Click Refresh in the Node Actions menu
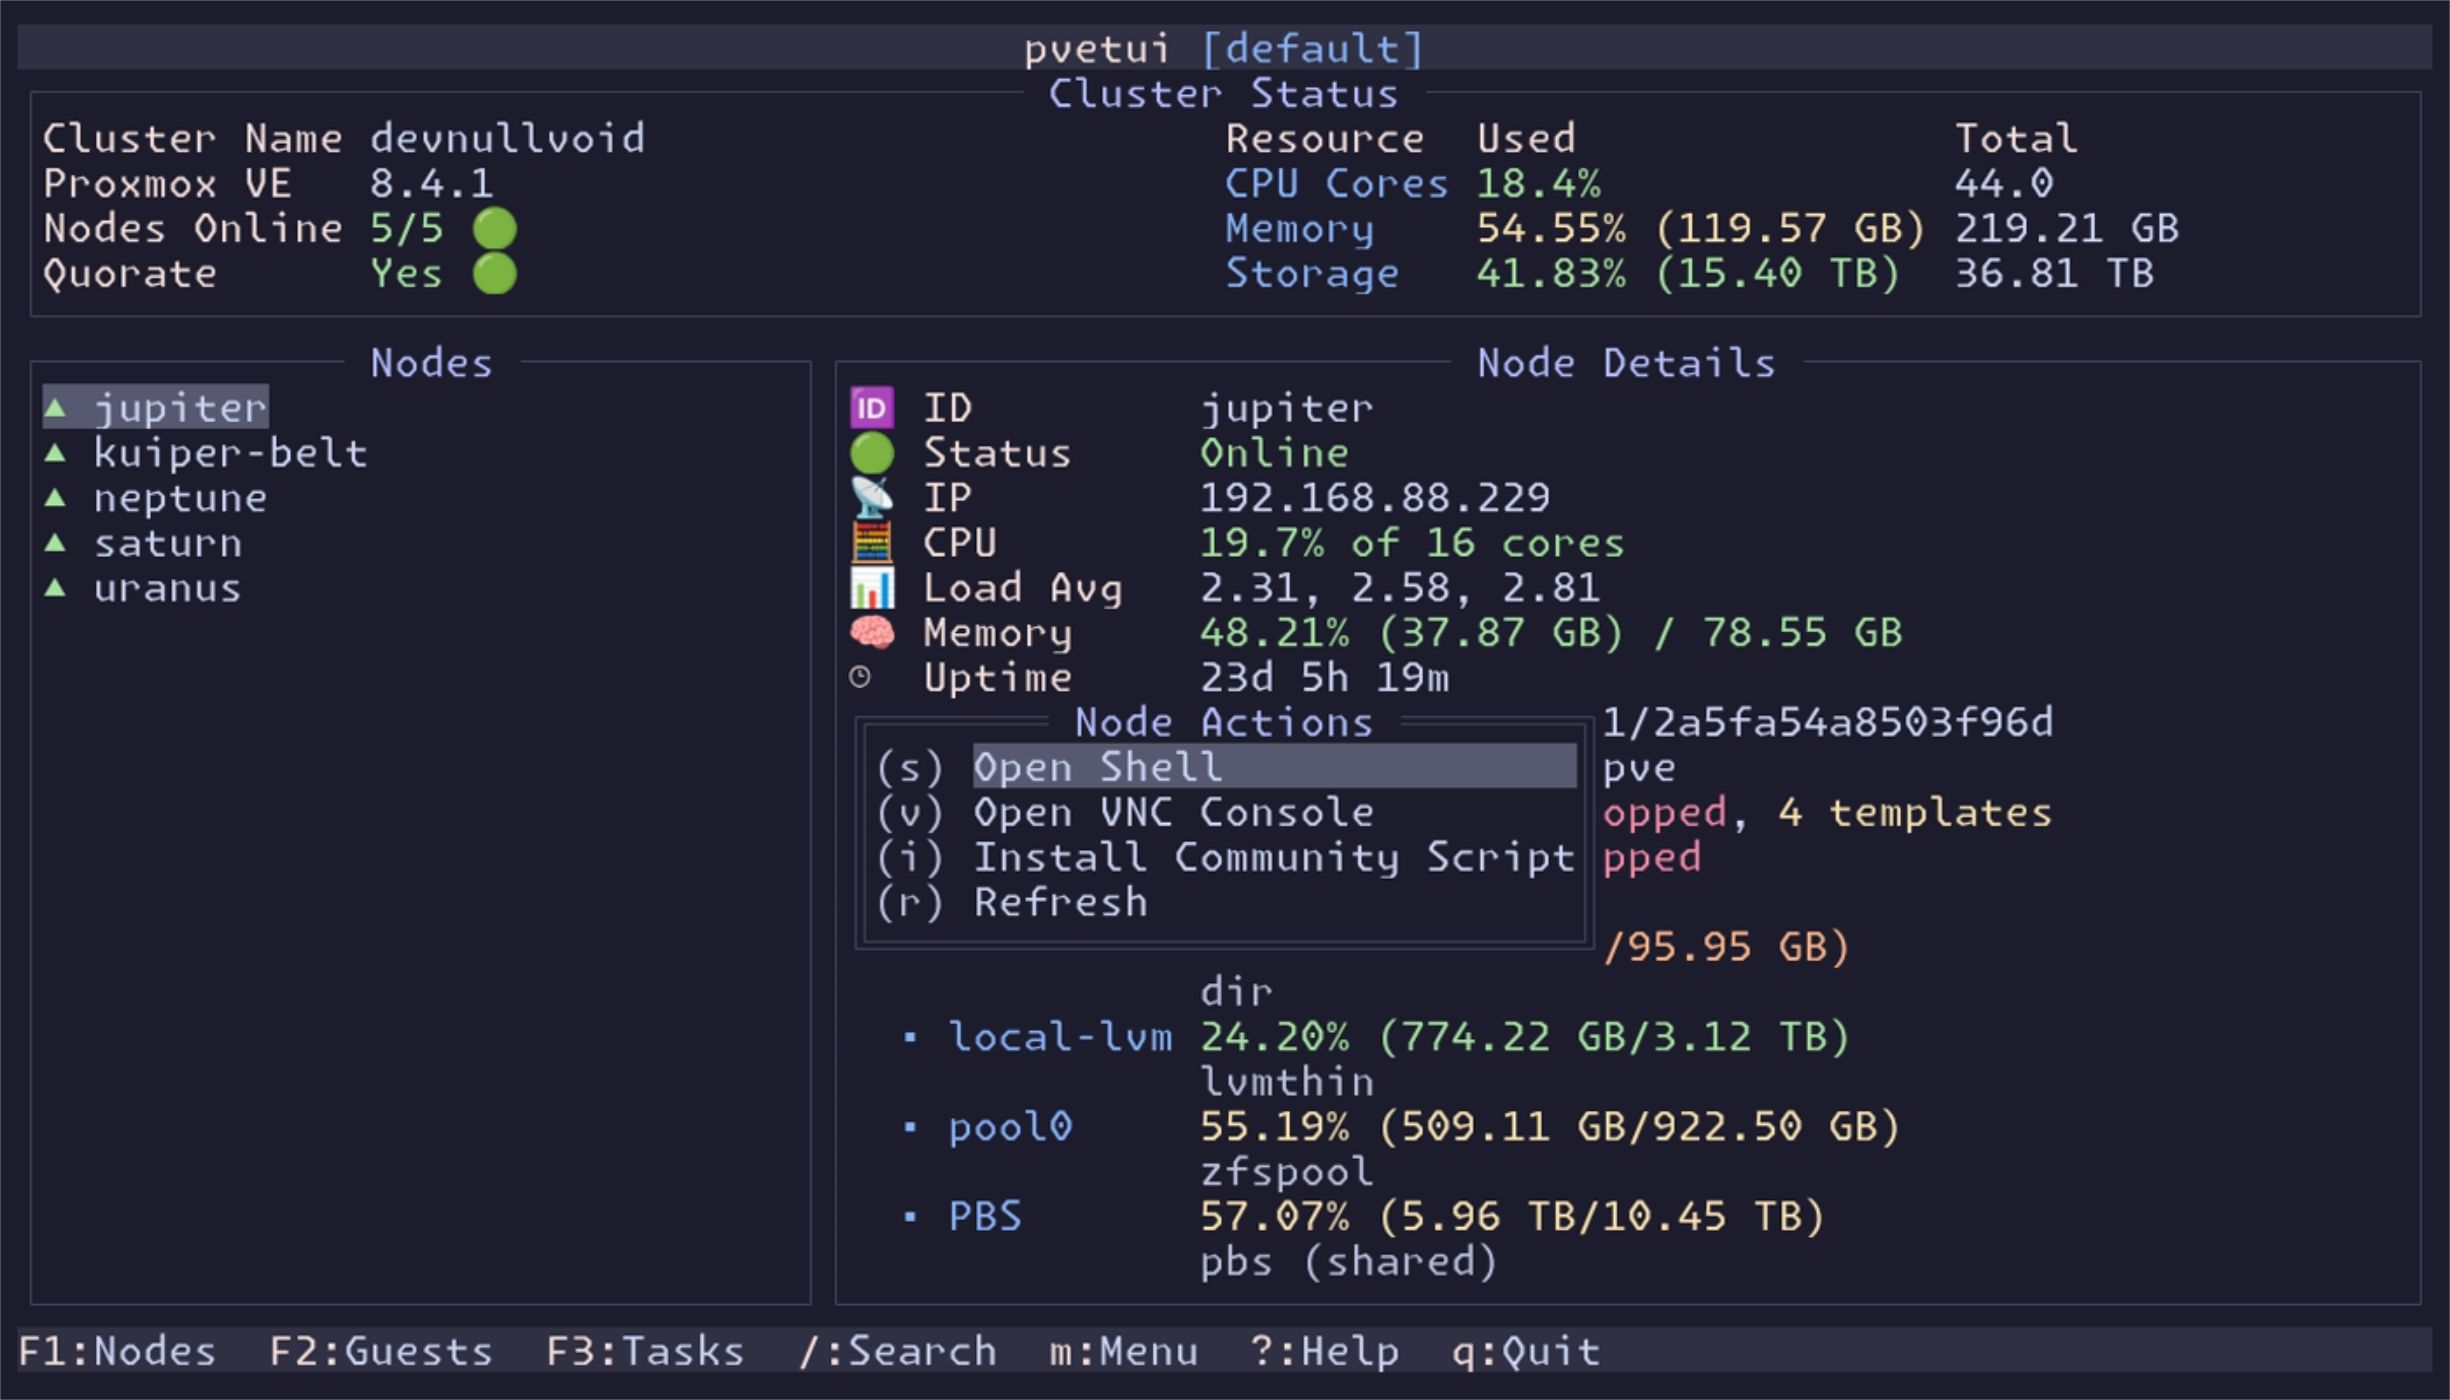This screenshot has width=2450, height=1400. click(1060, 901)
